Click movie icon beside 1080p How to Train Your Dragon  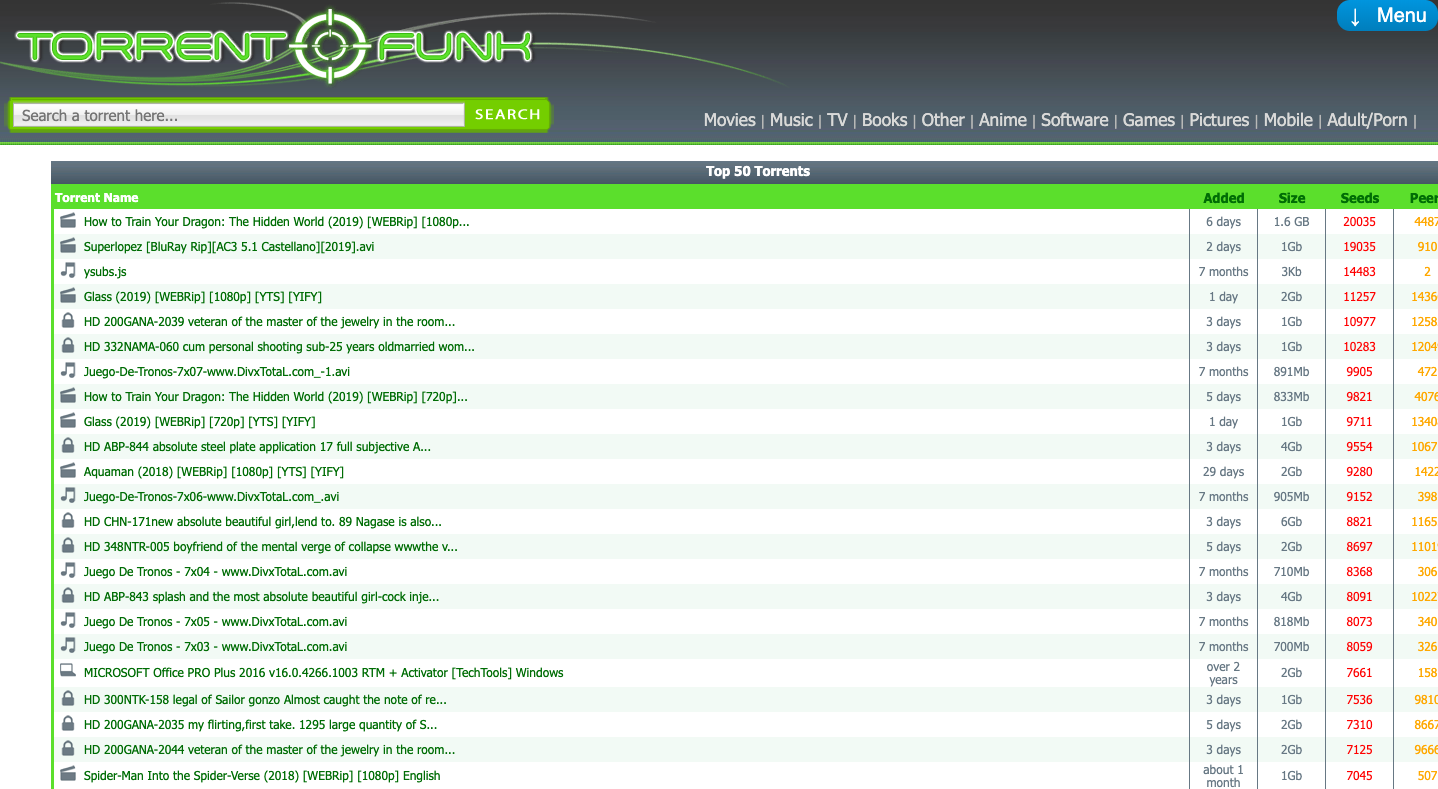pyautogui.click(x=68, y=221)
